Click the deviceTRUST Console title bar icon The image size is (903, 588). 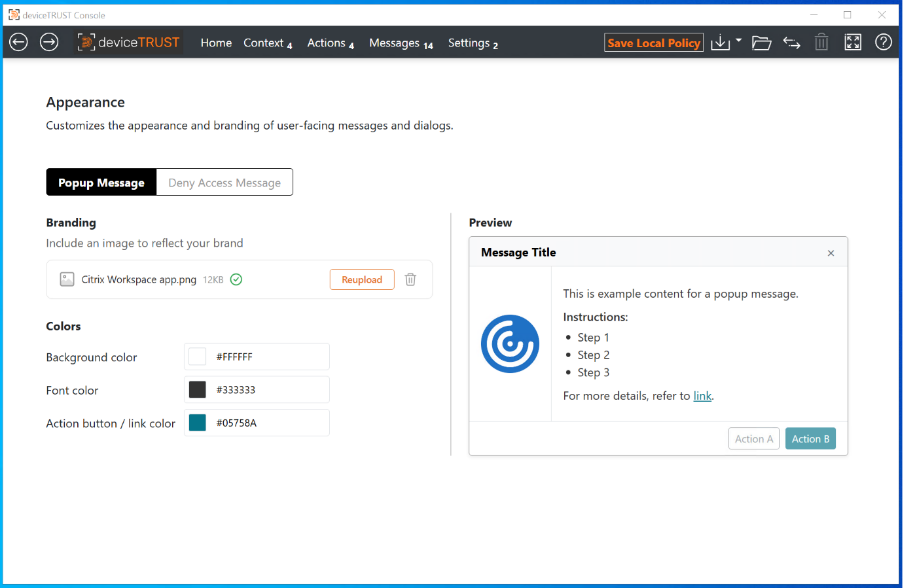(14, 14)
